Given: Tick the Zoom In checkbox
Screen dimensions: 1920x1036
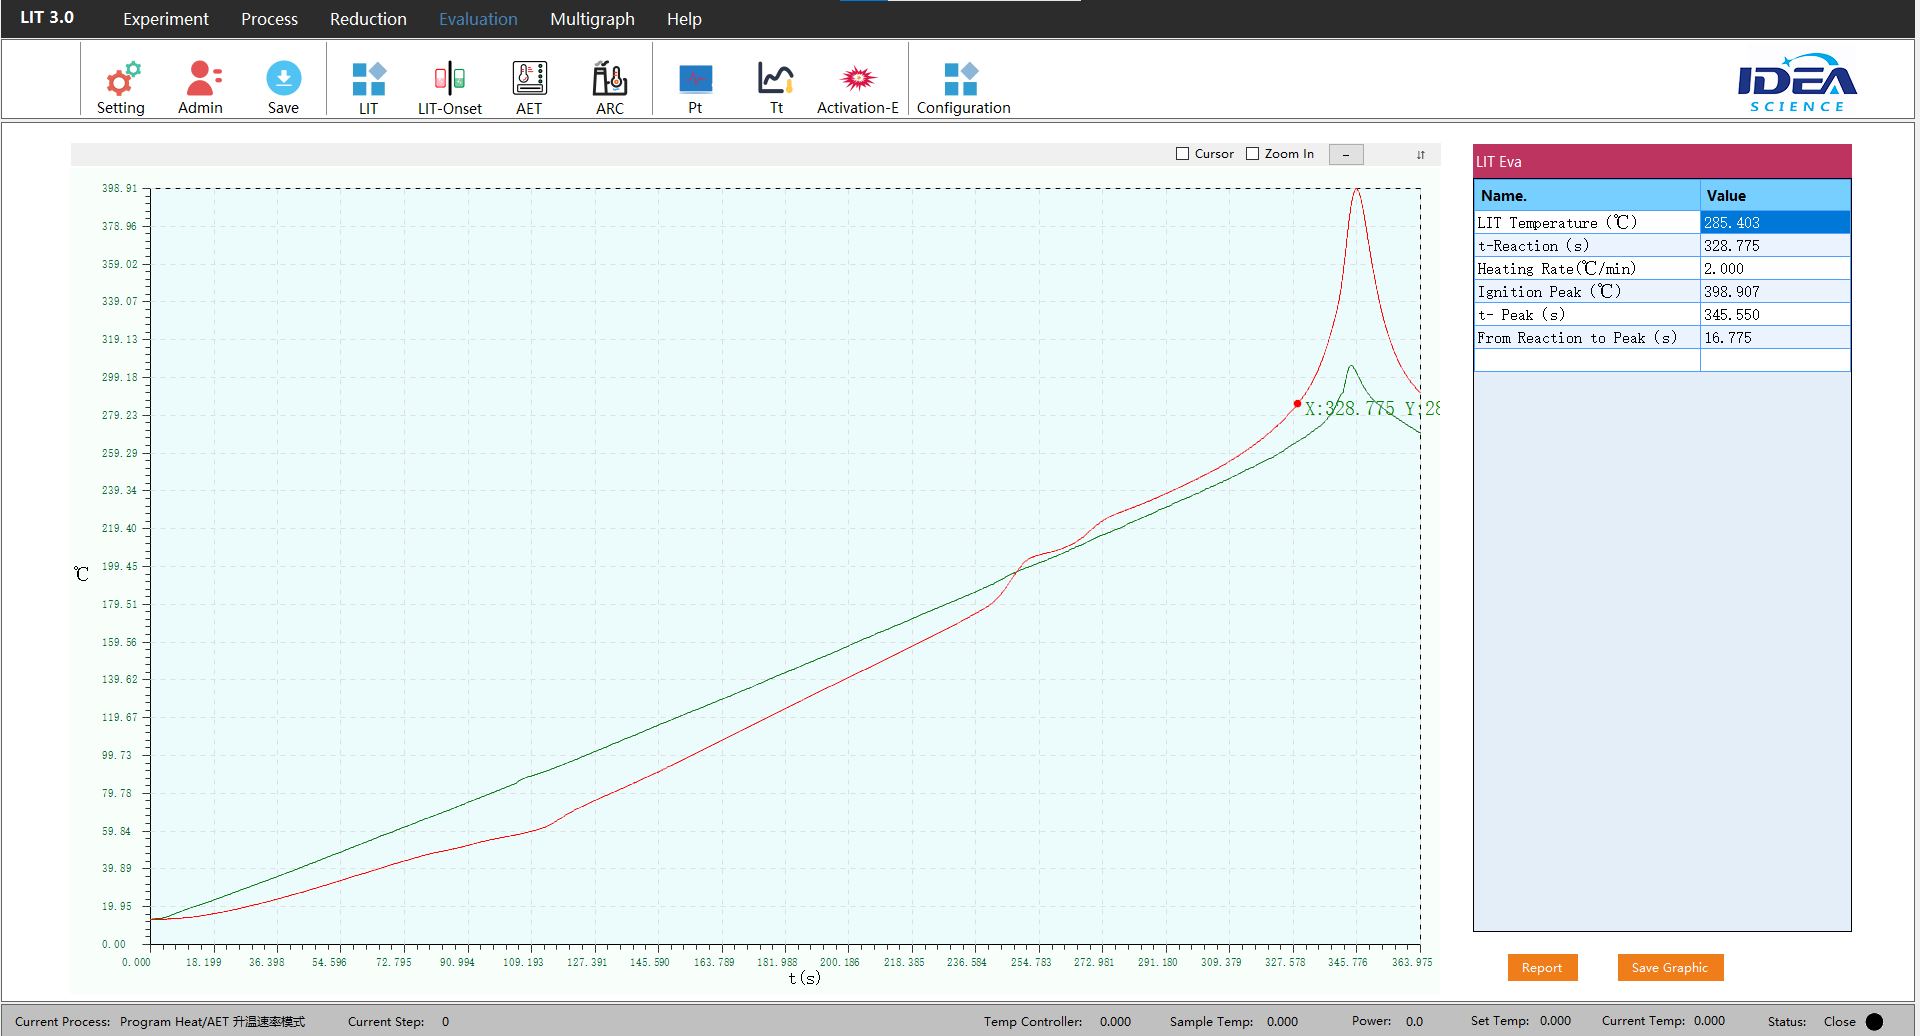Looking at the screenshot, I should [x=1252, y=154].
